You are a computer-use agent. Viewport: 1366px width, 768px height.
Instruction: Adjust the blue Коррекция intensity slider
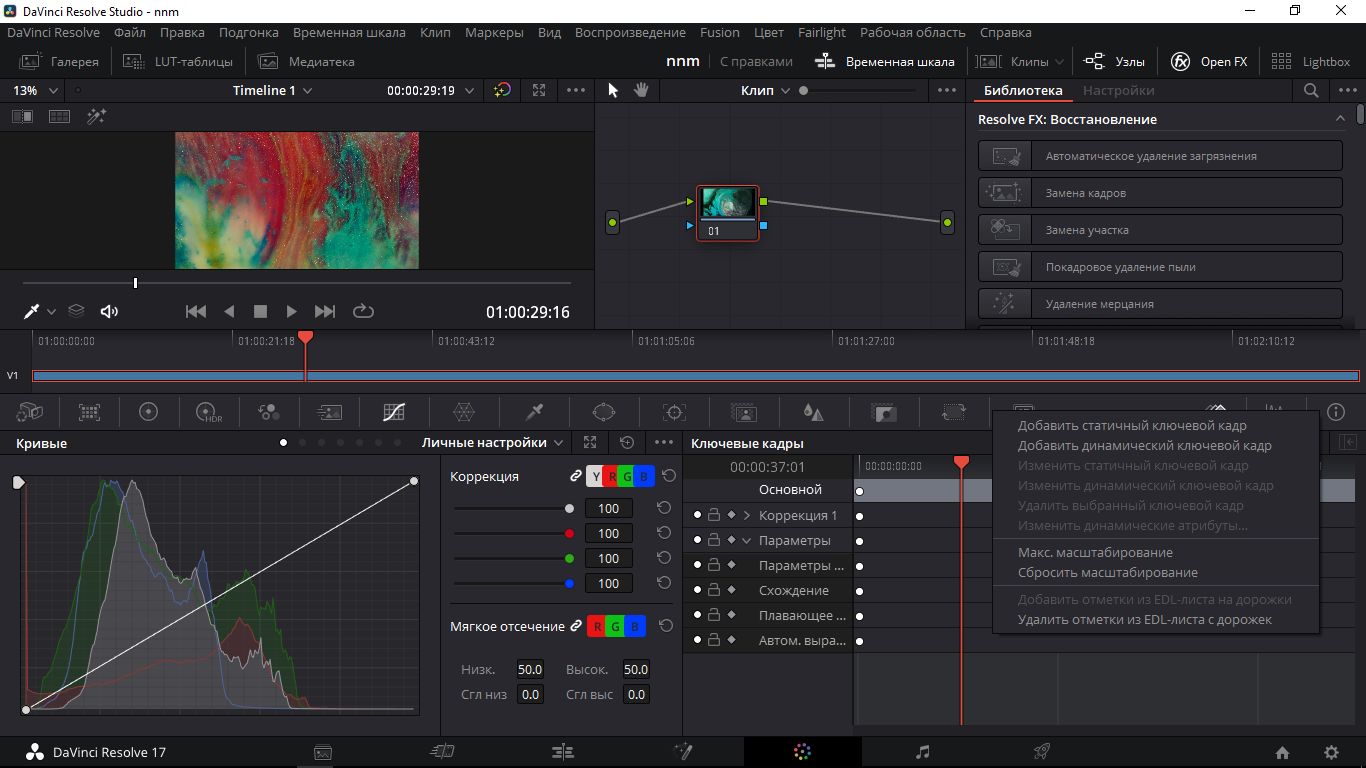pyautogui.click(x=570, y=584)
